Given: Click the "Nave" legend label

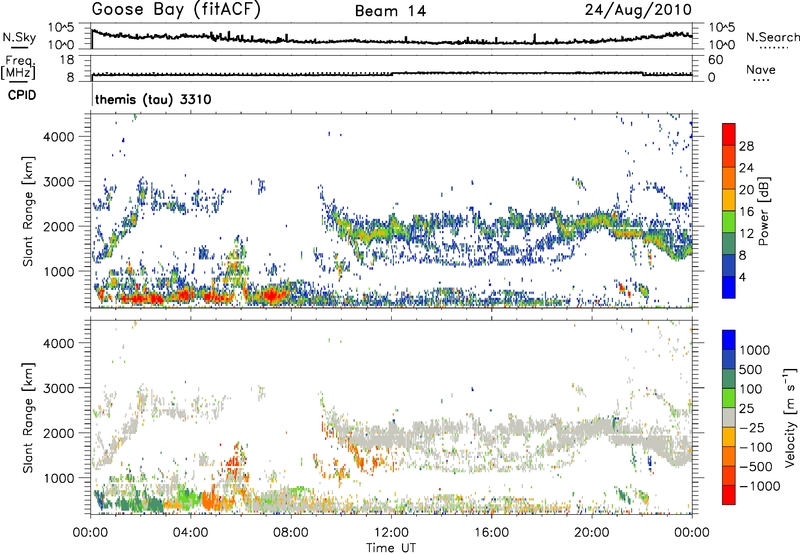Looking at the screenshot, I should pyautogui.click(x=761, y=69).
